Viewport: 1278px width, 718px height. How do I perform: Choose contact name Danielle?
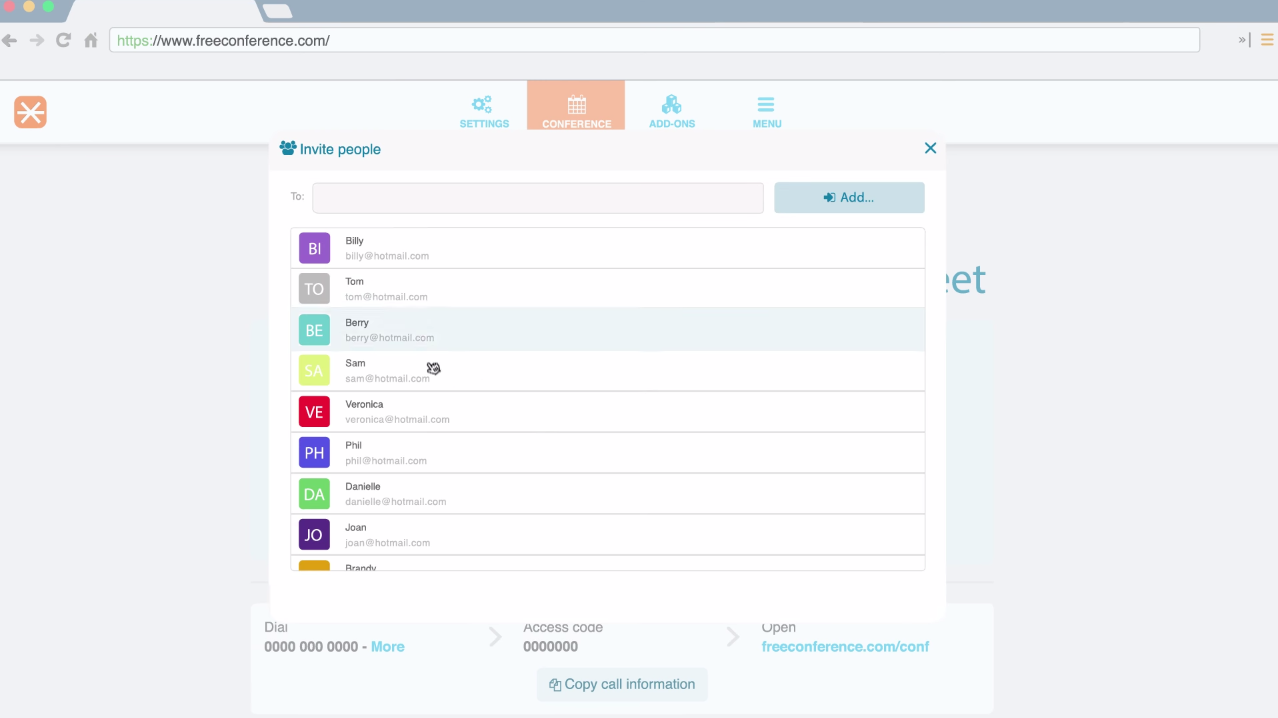click(363, 487)
